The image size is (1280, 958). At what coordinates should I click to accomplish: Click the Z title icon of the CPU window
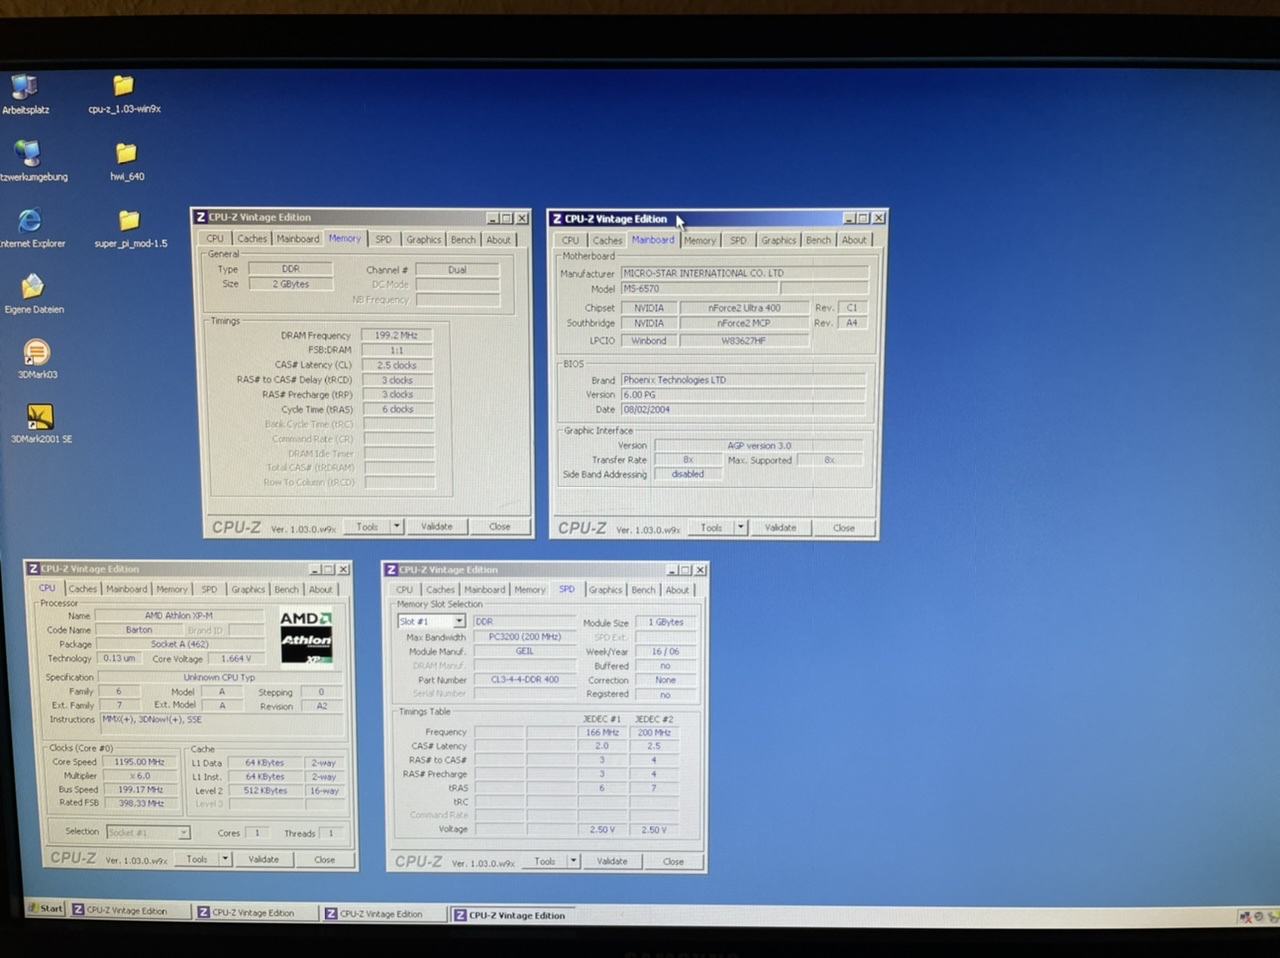[33, 569]
